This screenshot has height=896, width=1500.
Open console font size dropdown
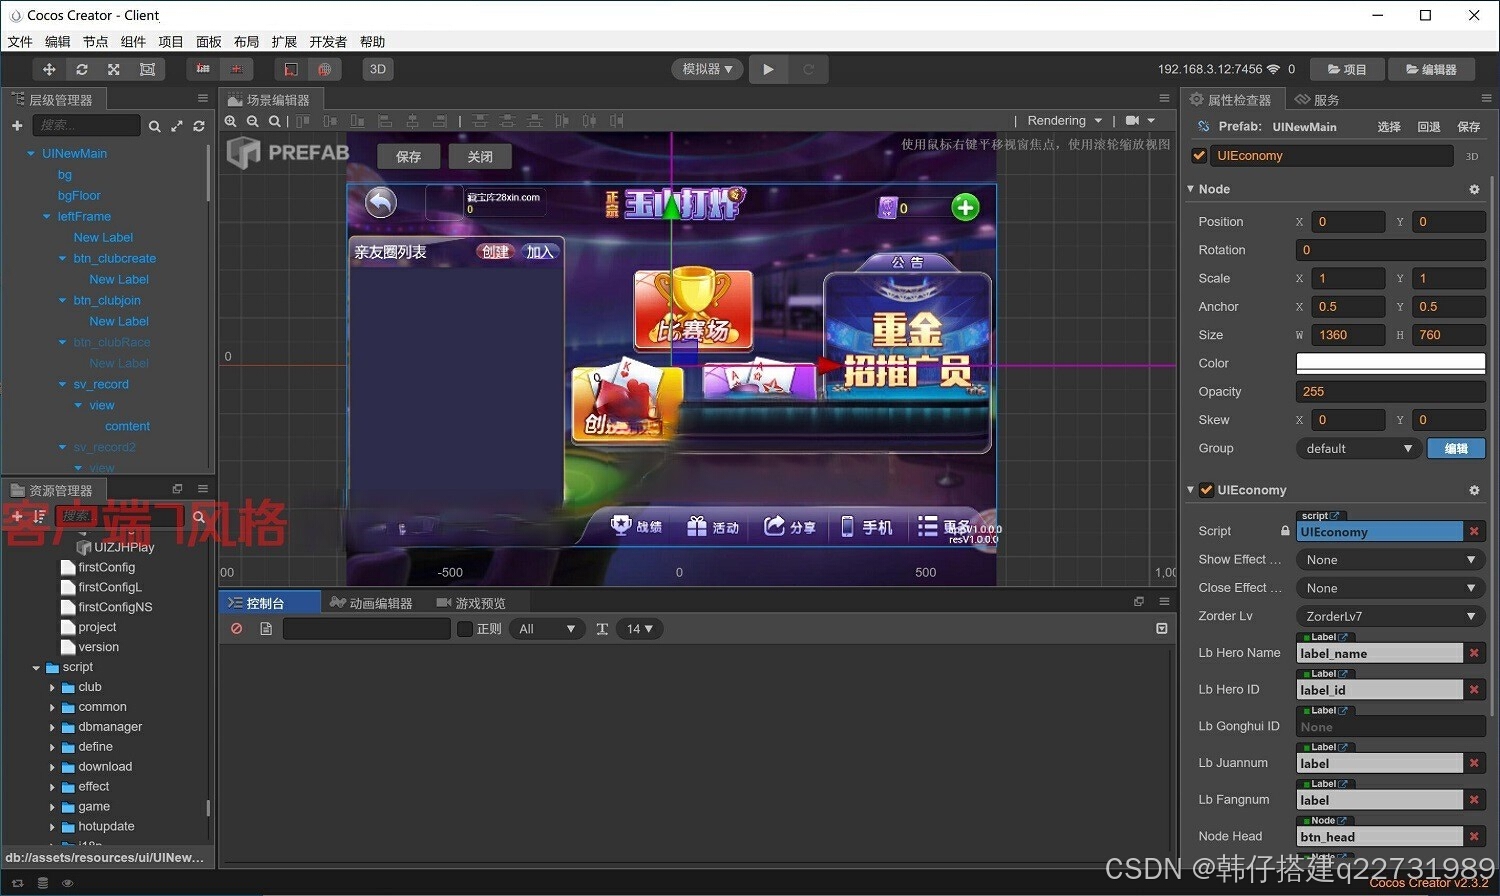pos(639,629)
